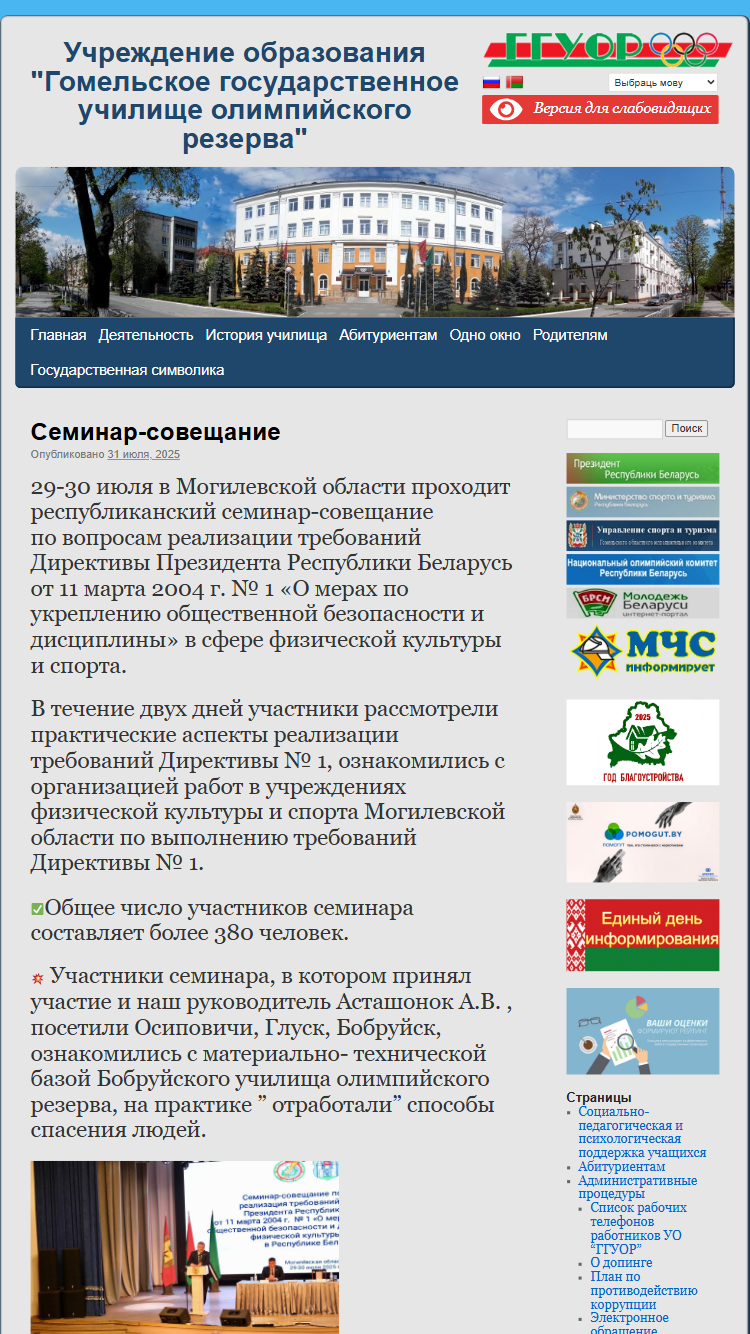Open the Главная menu item
This screenshot has width=750, height=1334.
58,335
